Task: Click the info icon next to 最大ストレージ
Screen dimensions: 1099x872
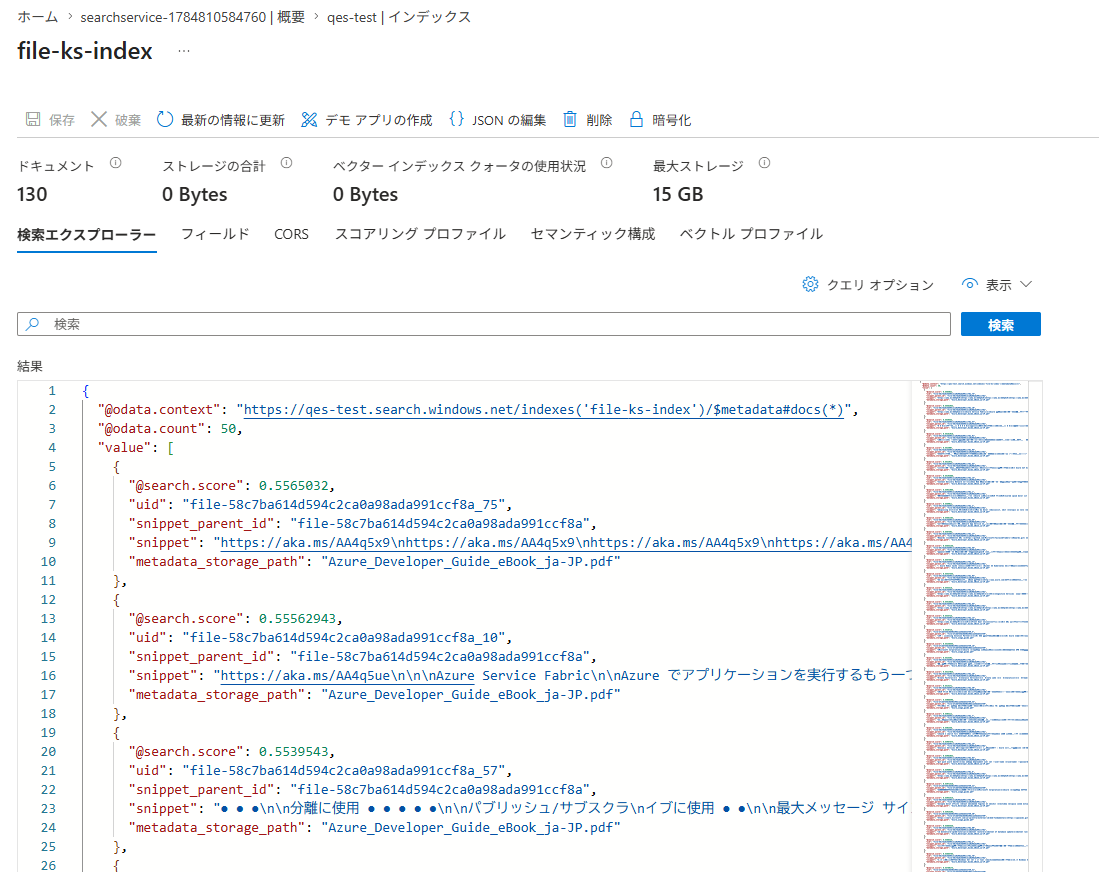Action: pyautogui.click(x=765, y=163)
